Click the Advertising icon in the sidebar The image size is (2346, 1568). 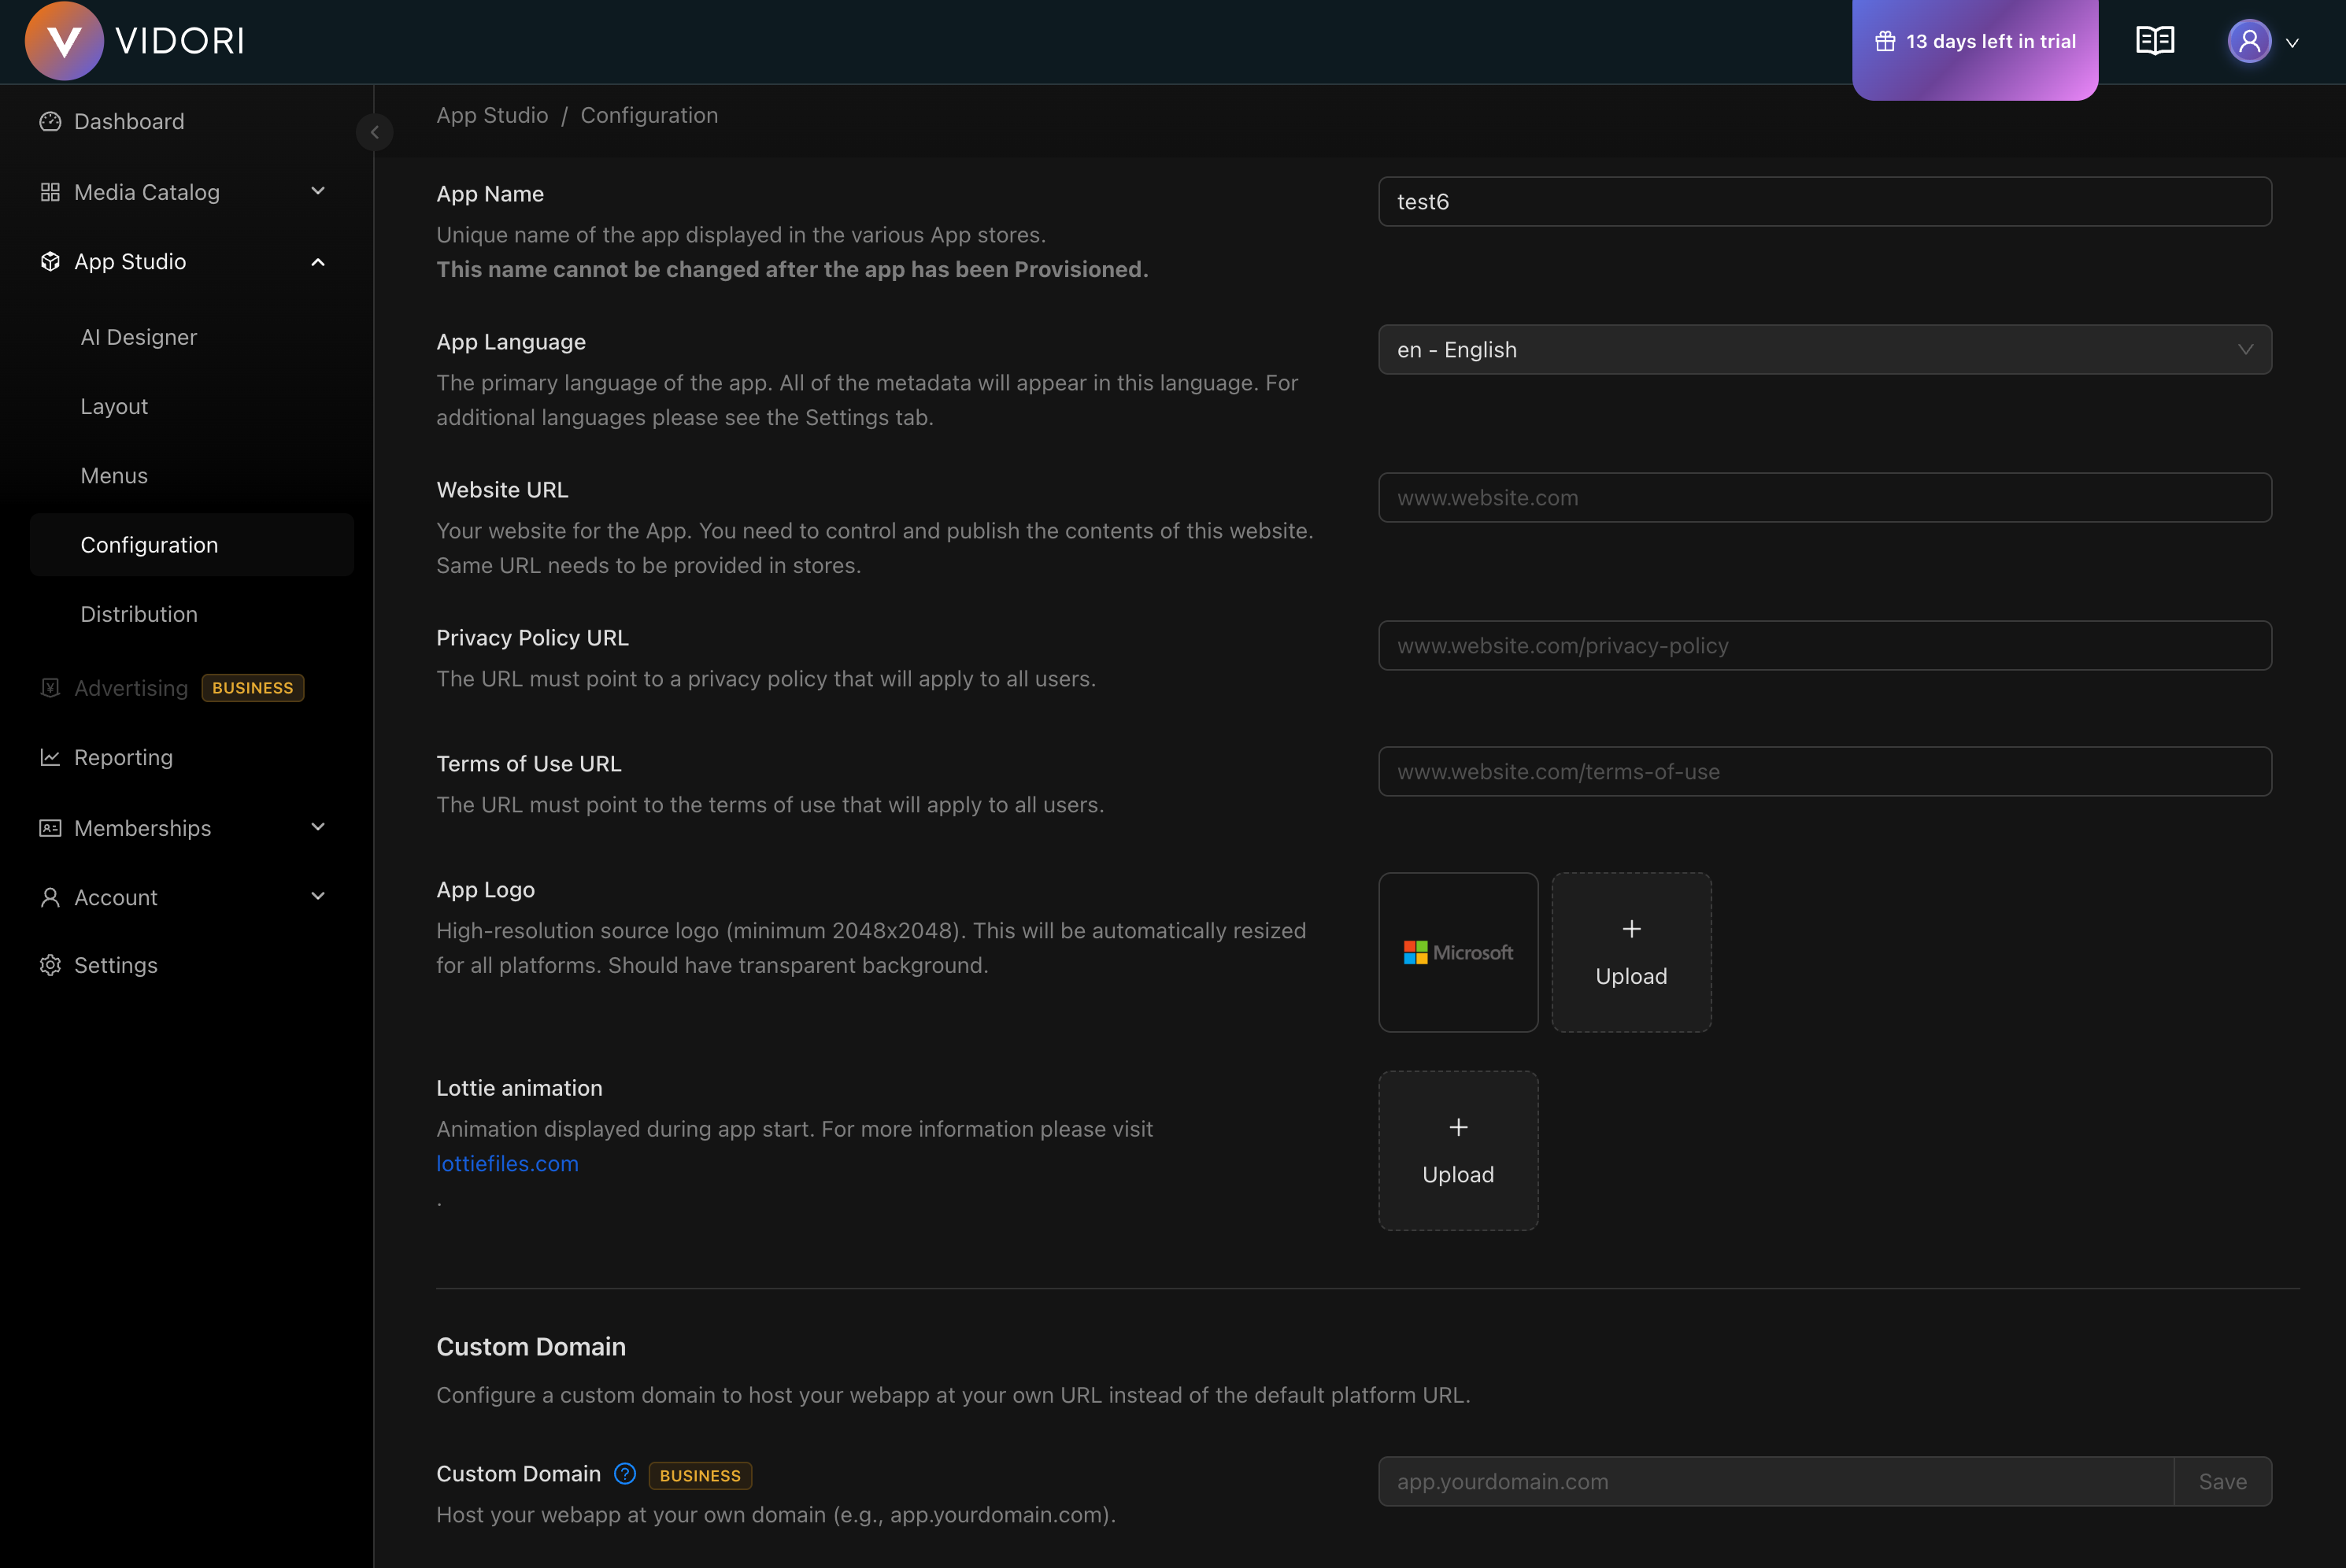coord(51,687)
